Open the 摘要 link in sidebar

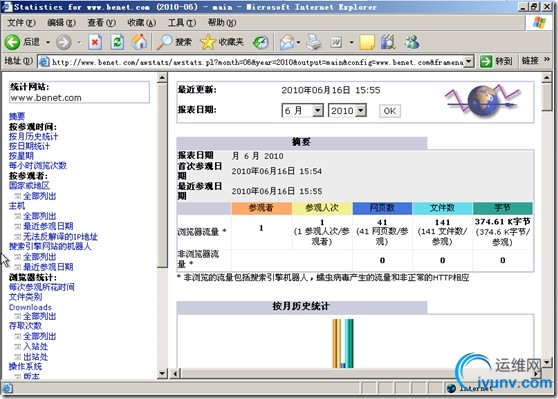click(17, 116)
